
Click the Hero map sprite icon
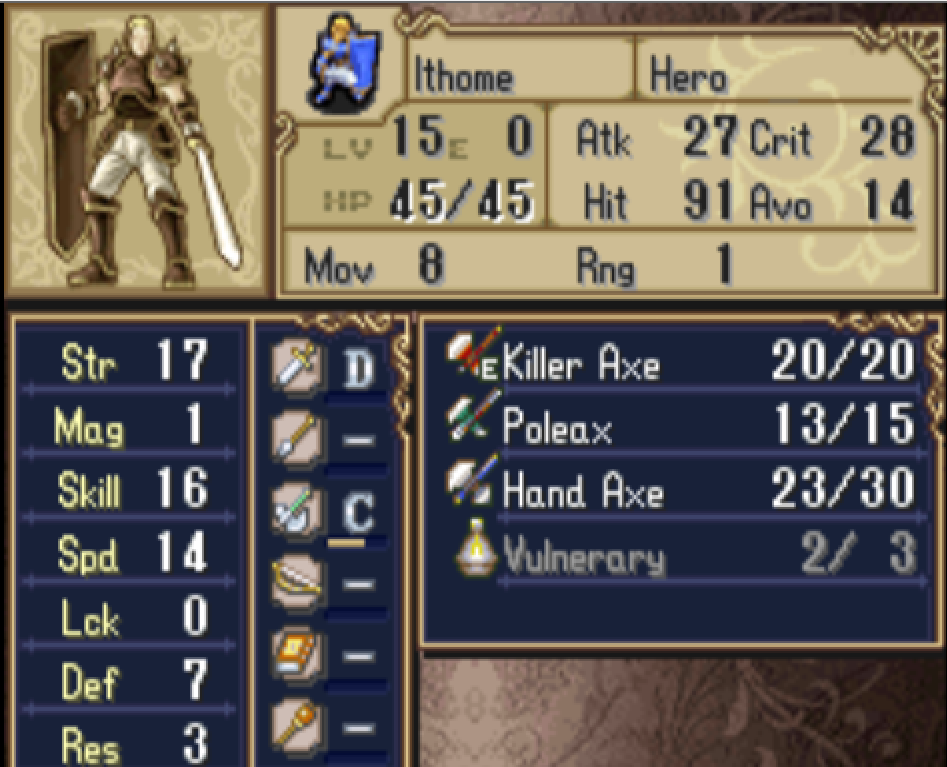[343, 63]
